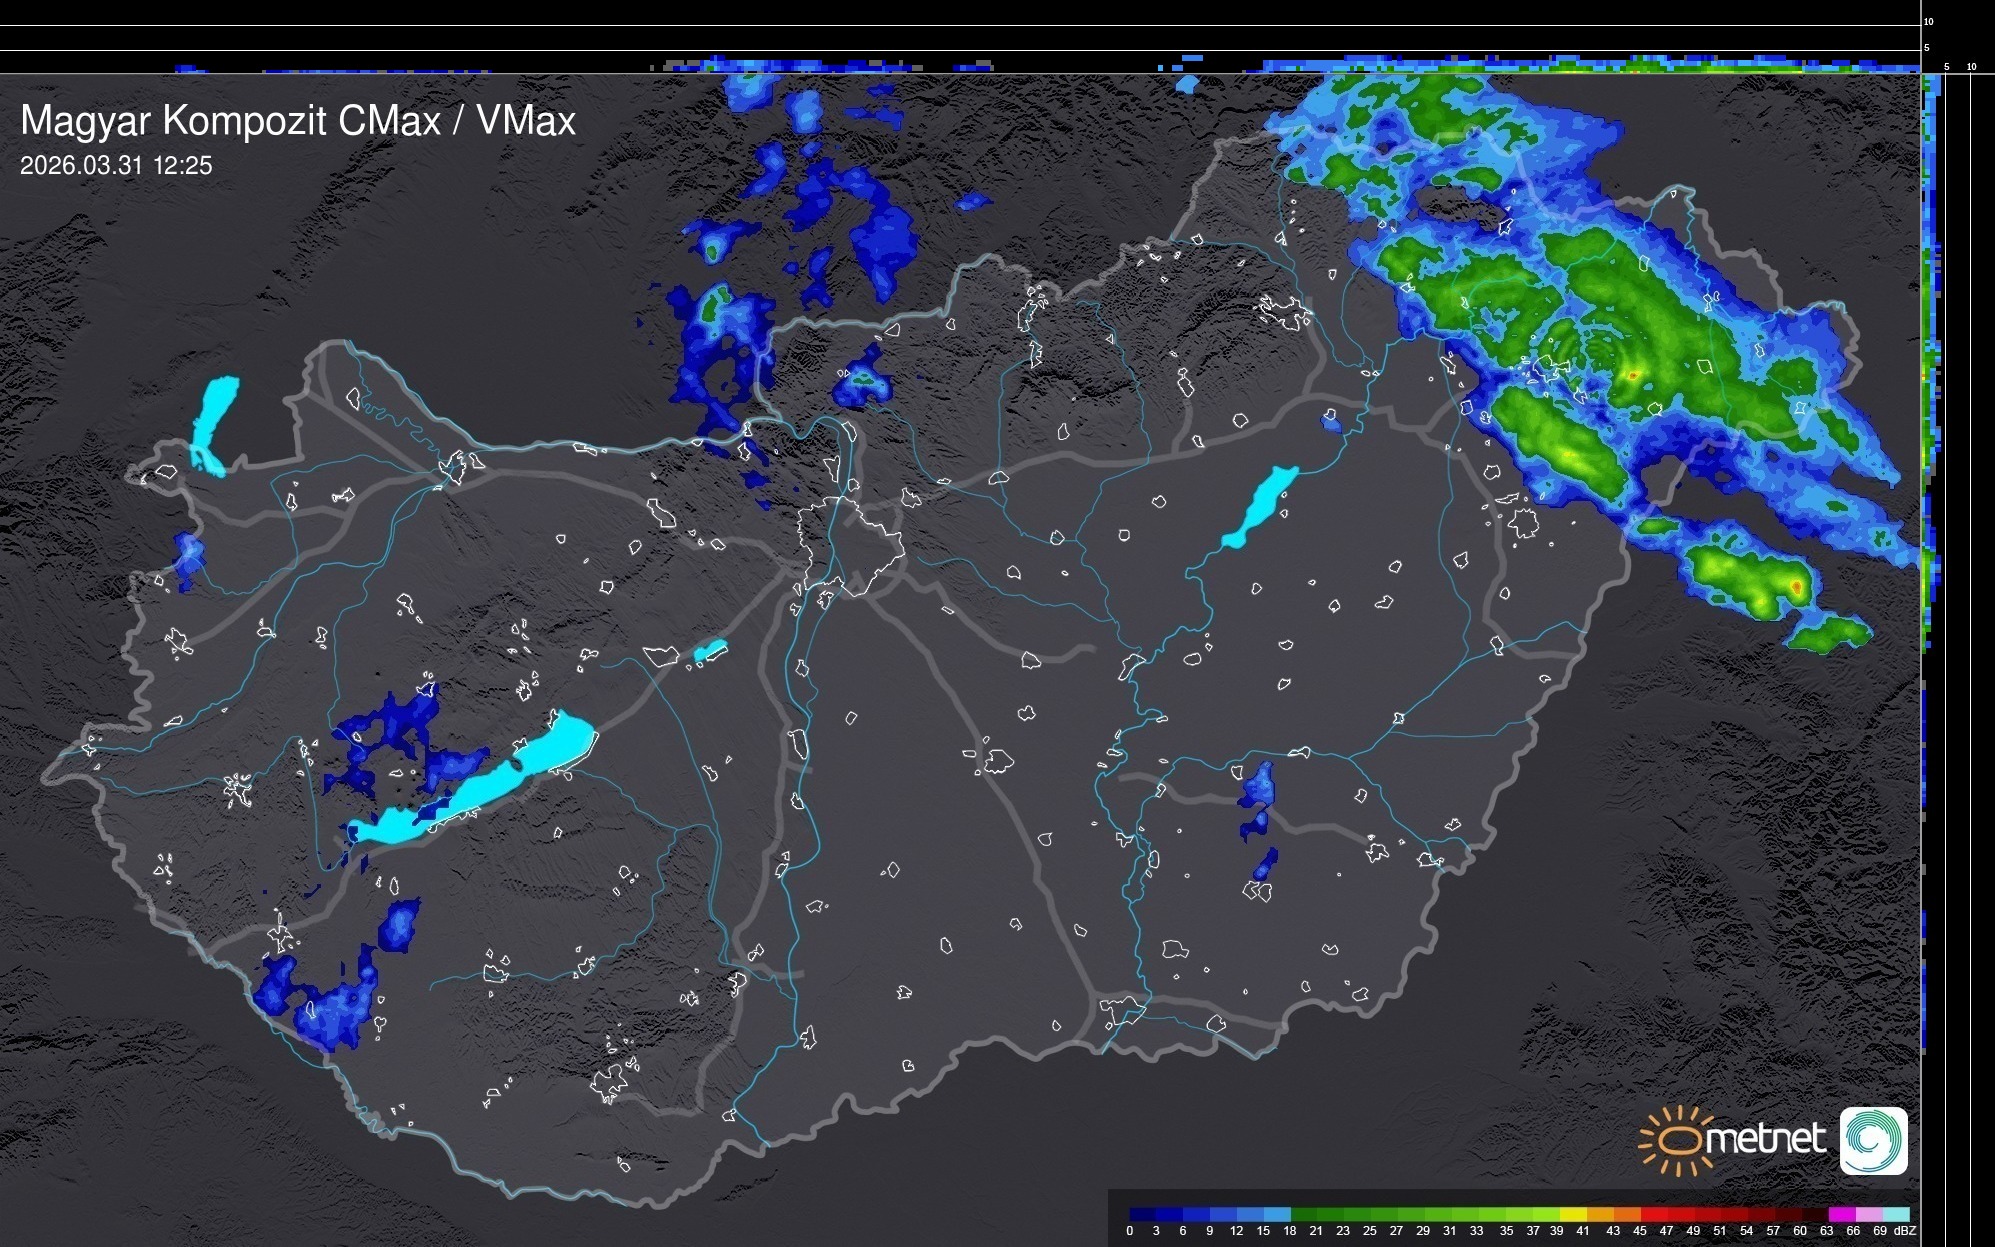The image size is (1995, 1247).
Task: Select the yellow 39 dBZ legend swatch
Action: [1573, 1214]
